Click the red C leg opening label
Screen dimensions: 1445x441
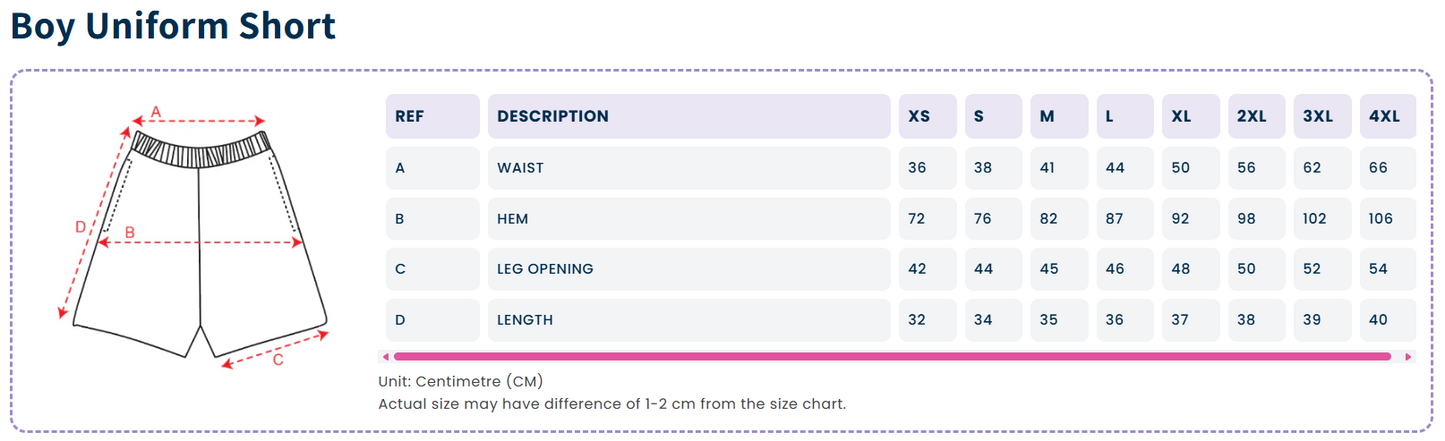278,360
